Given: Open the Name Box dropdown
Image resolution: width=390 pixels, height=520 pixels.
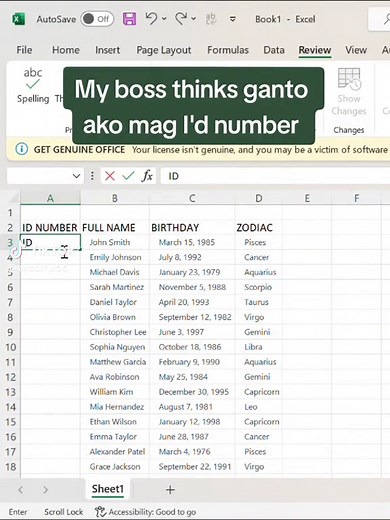Looking at the screenshot, I should [77, 176].
